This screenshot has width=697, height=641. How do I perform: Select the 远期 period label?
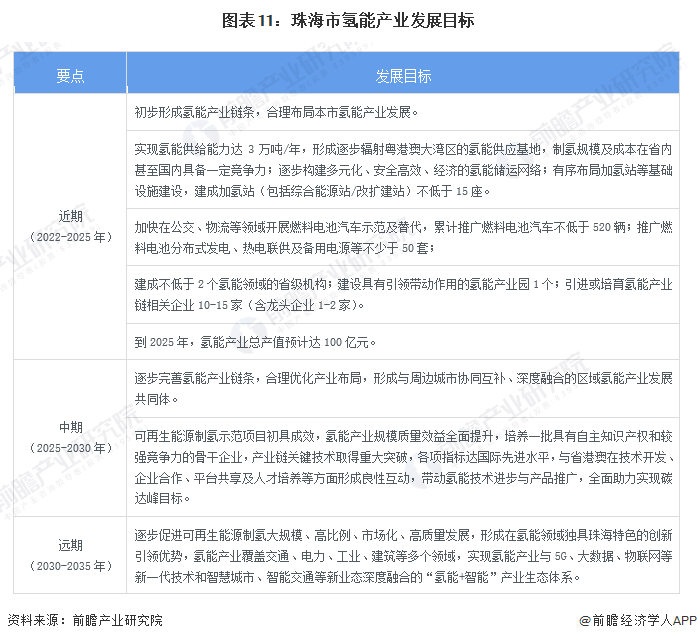click(70, 545)
